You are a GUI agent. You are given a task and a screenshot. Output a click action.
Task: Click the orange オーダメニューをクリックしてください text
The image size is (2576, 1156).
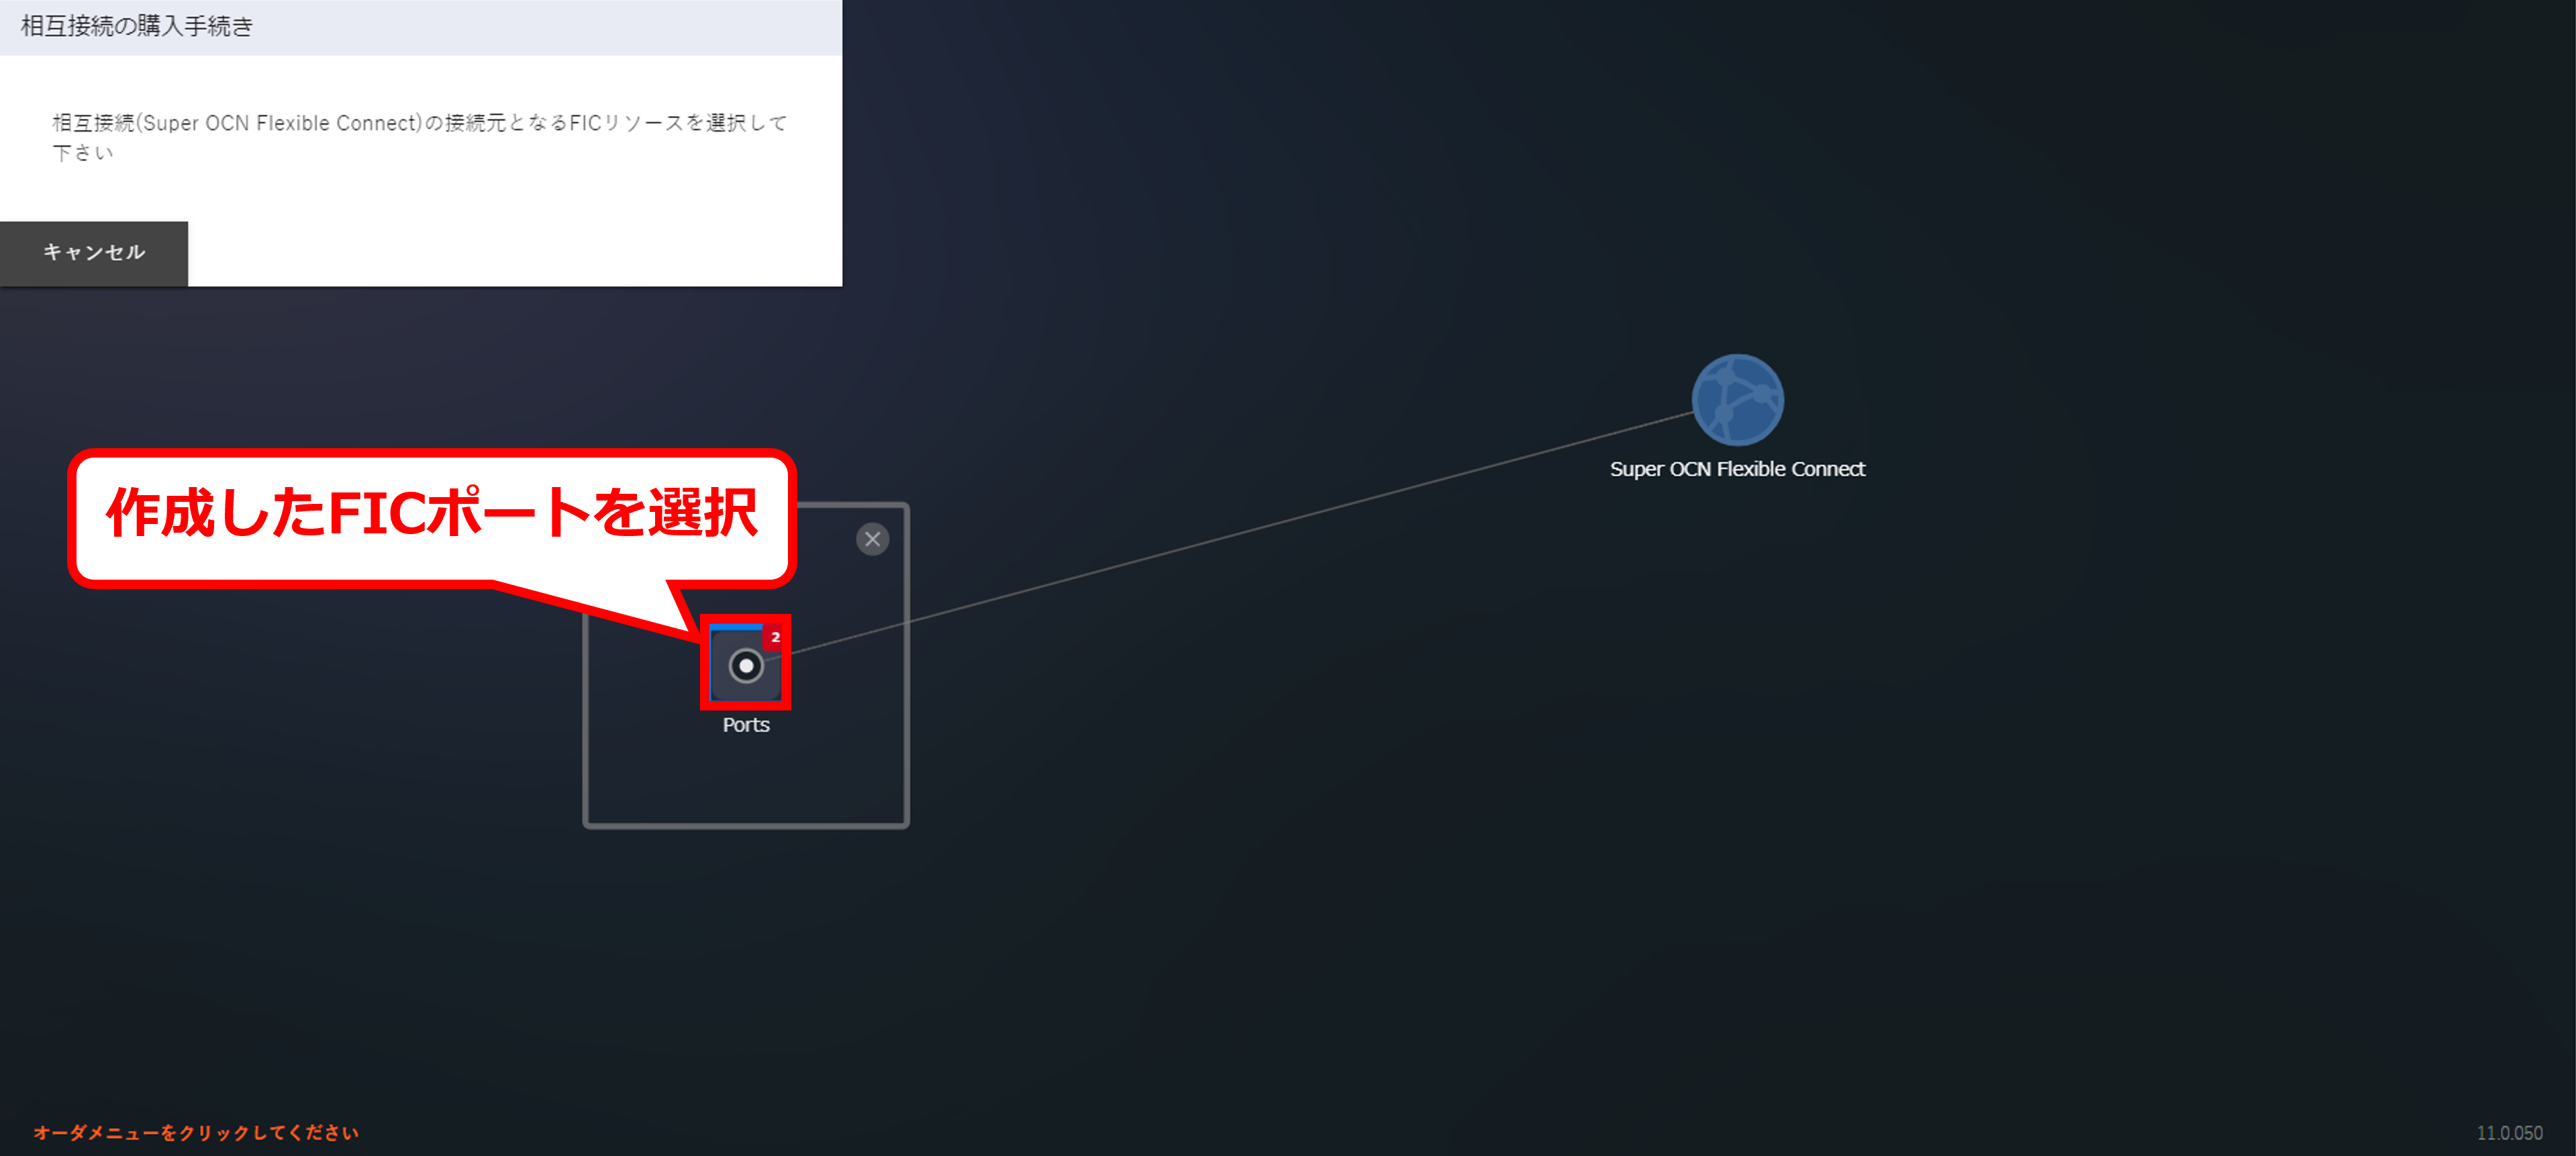tap(196, 1132)
